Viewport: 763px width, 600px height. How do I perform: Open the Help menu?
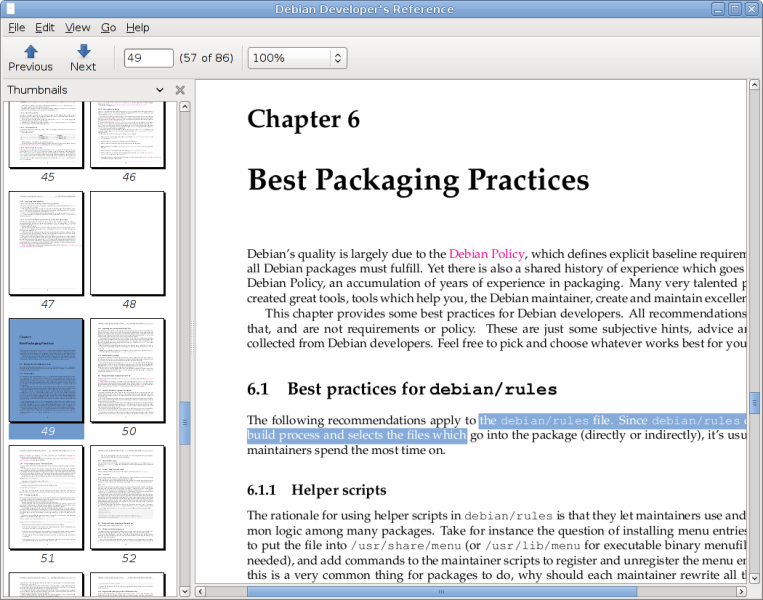(x=138, y=28)
